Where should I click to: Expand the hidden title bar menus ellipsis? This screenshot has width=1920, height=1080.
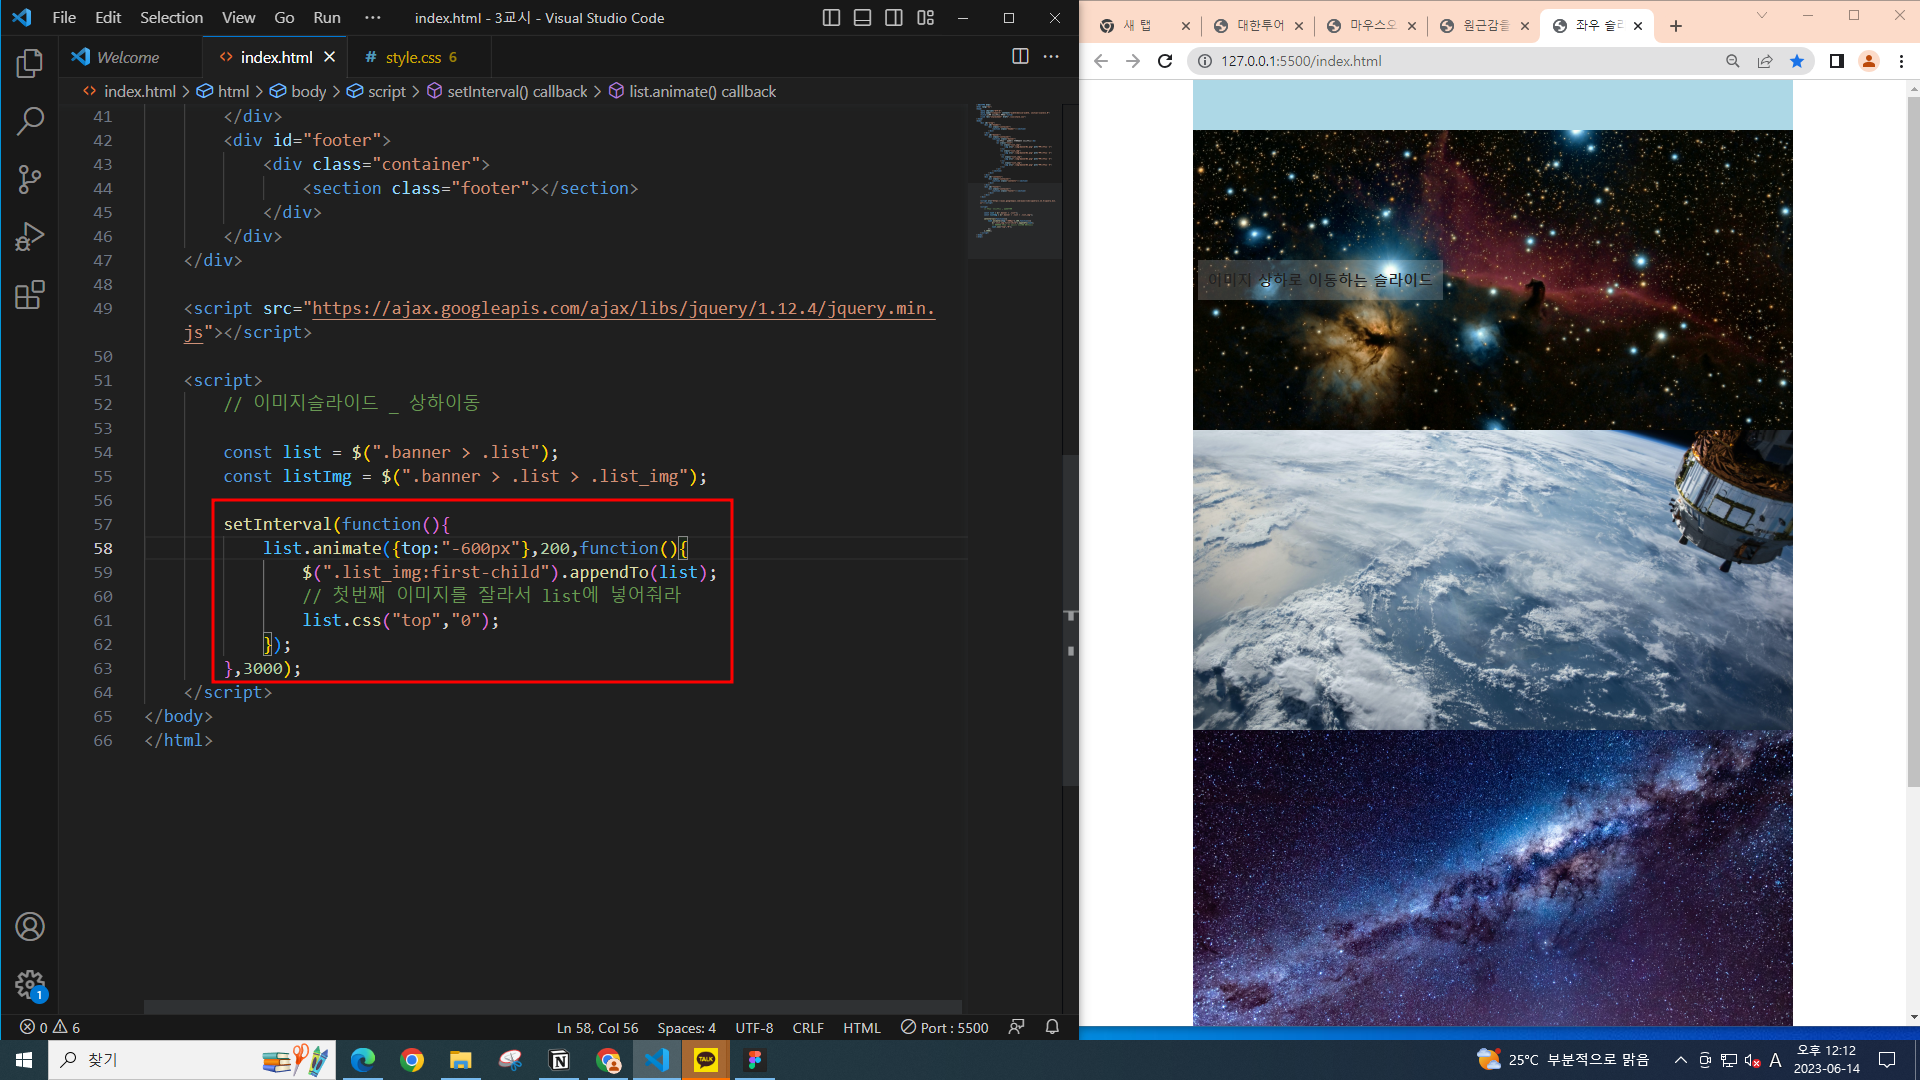point(372,18)
